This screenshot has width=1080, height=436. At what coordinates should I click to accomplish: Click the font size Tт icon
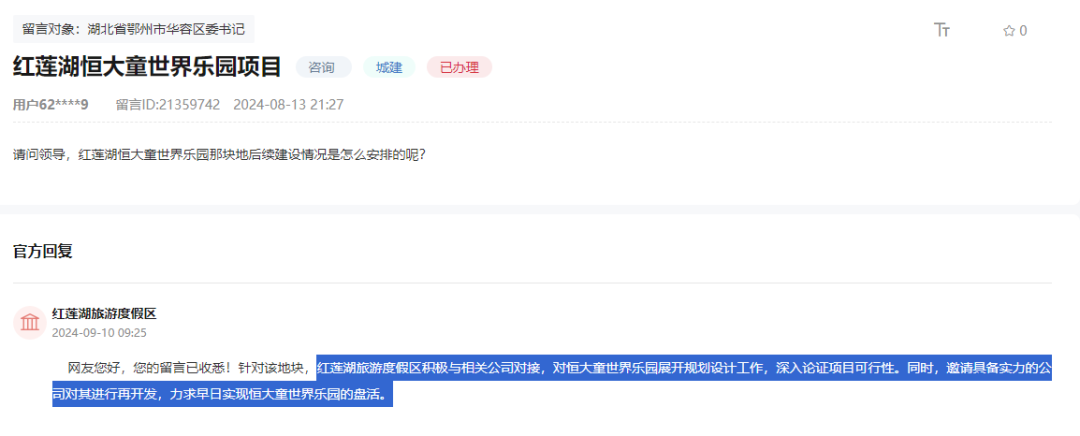click(x=942, y=30)
